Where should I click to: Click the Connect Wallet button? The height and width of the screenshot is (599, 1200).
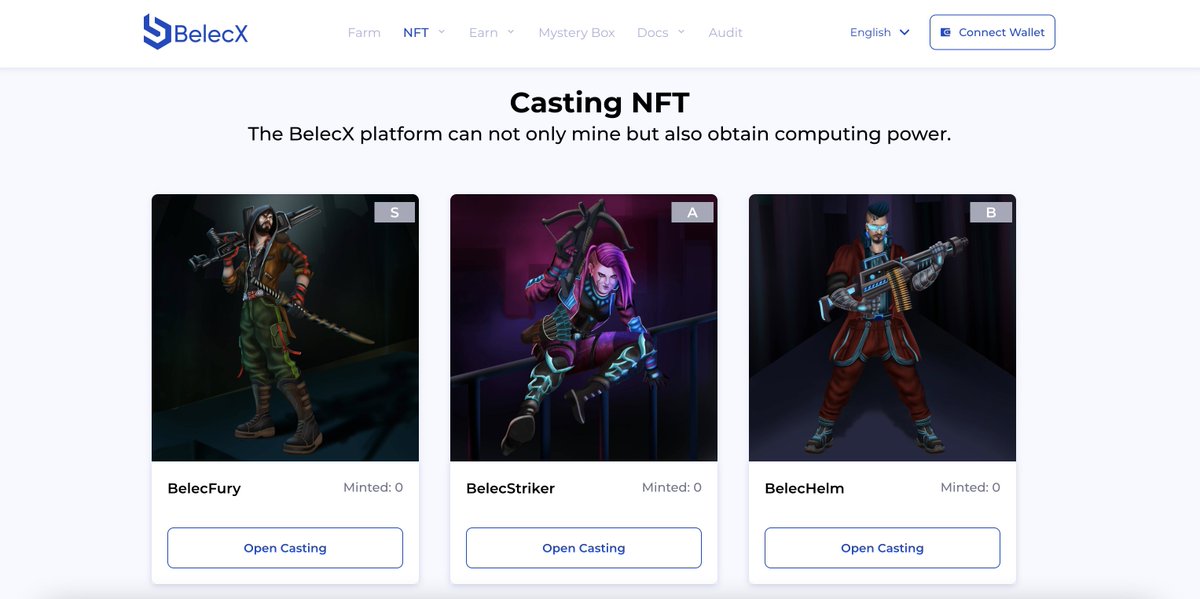point(992,32)
